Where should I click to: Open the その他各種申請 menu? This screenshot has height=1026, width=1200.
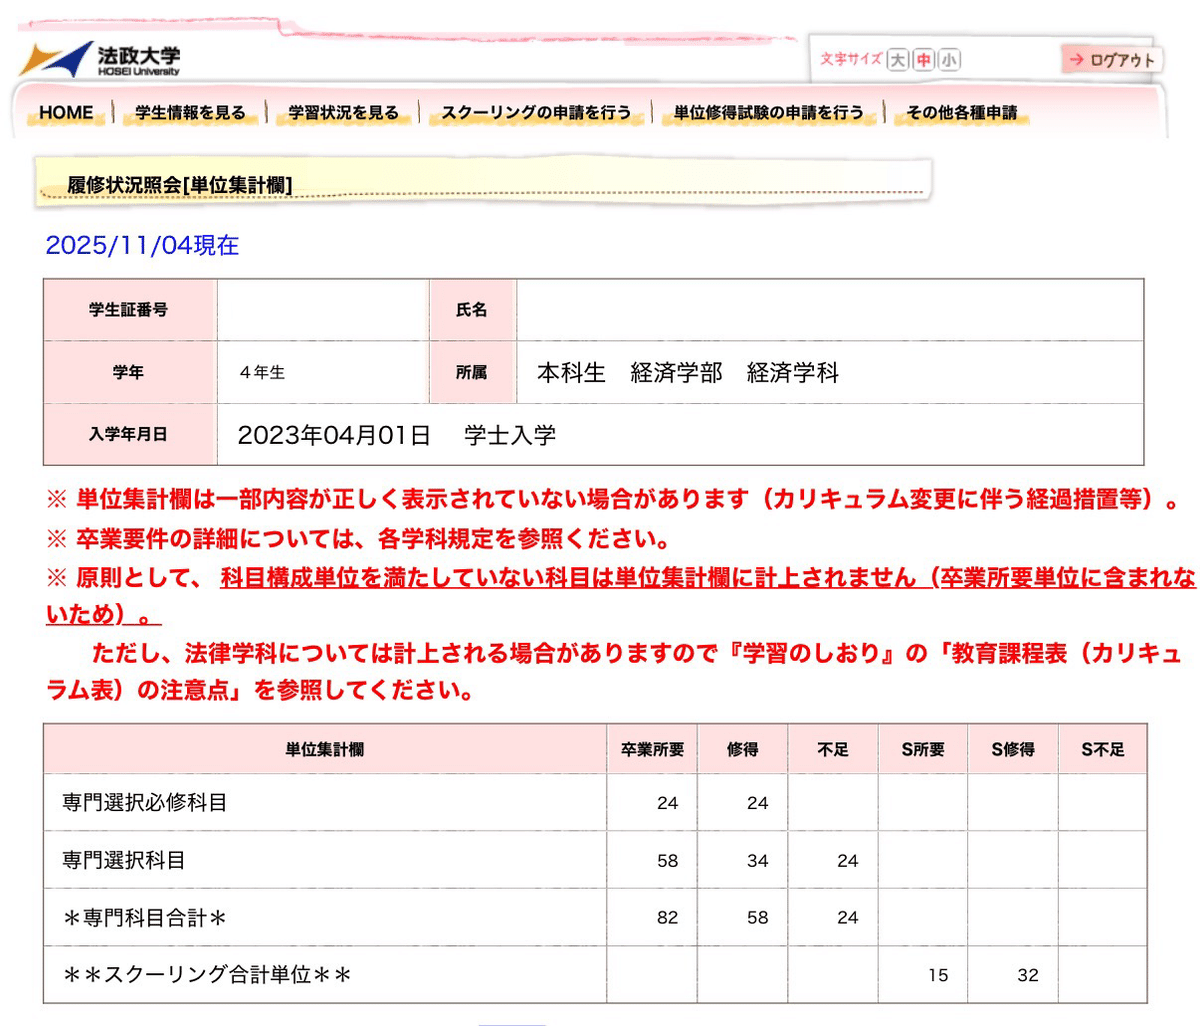(x=961, y=112)
